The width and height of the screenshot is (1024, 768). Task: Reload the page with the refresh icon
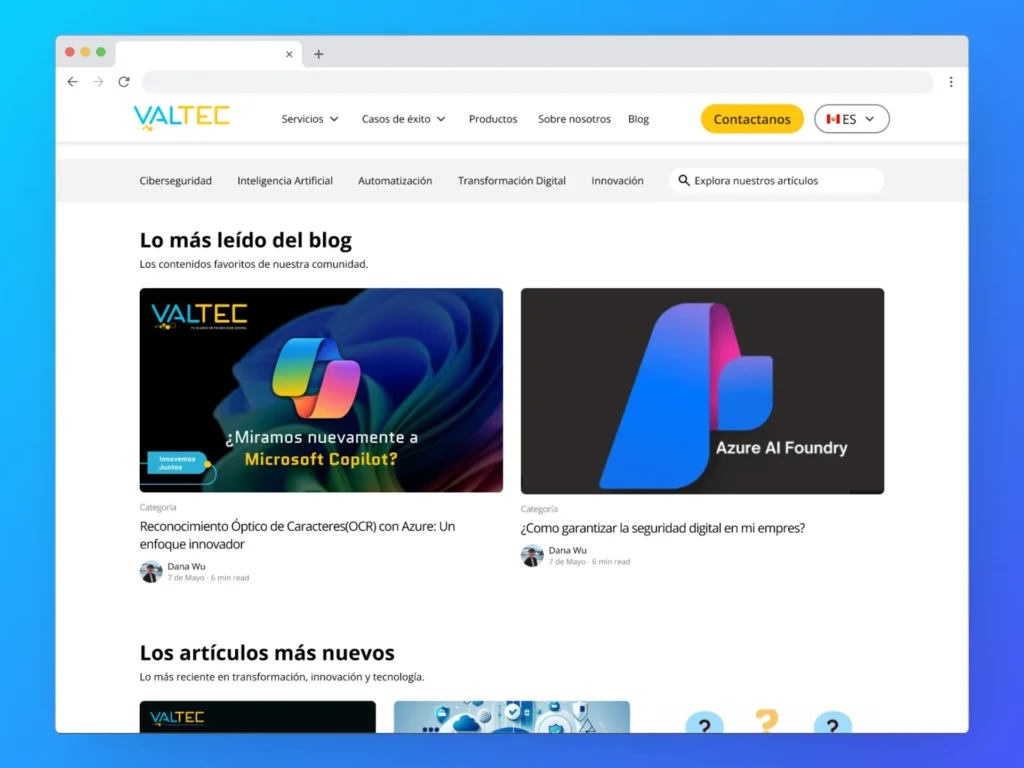coord(123,82)
